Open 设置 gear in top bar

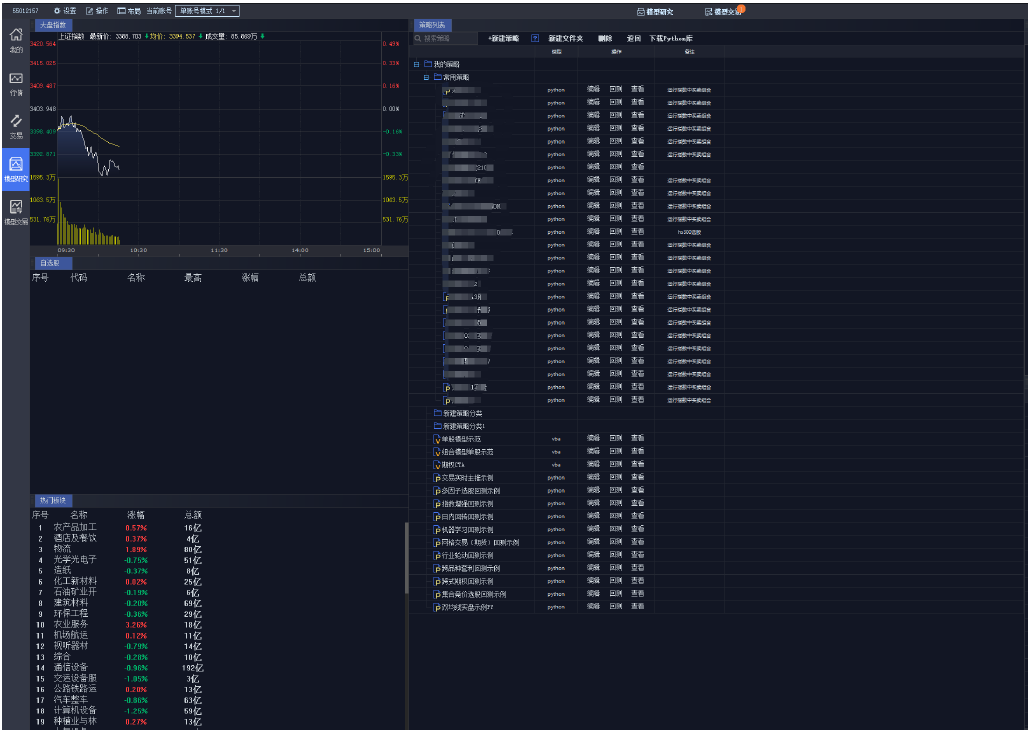coord(64,11)
